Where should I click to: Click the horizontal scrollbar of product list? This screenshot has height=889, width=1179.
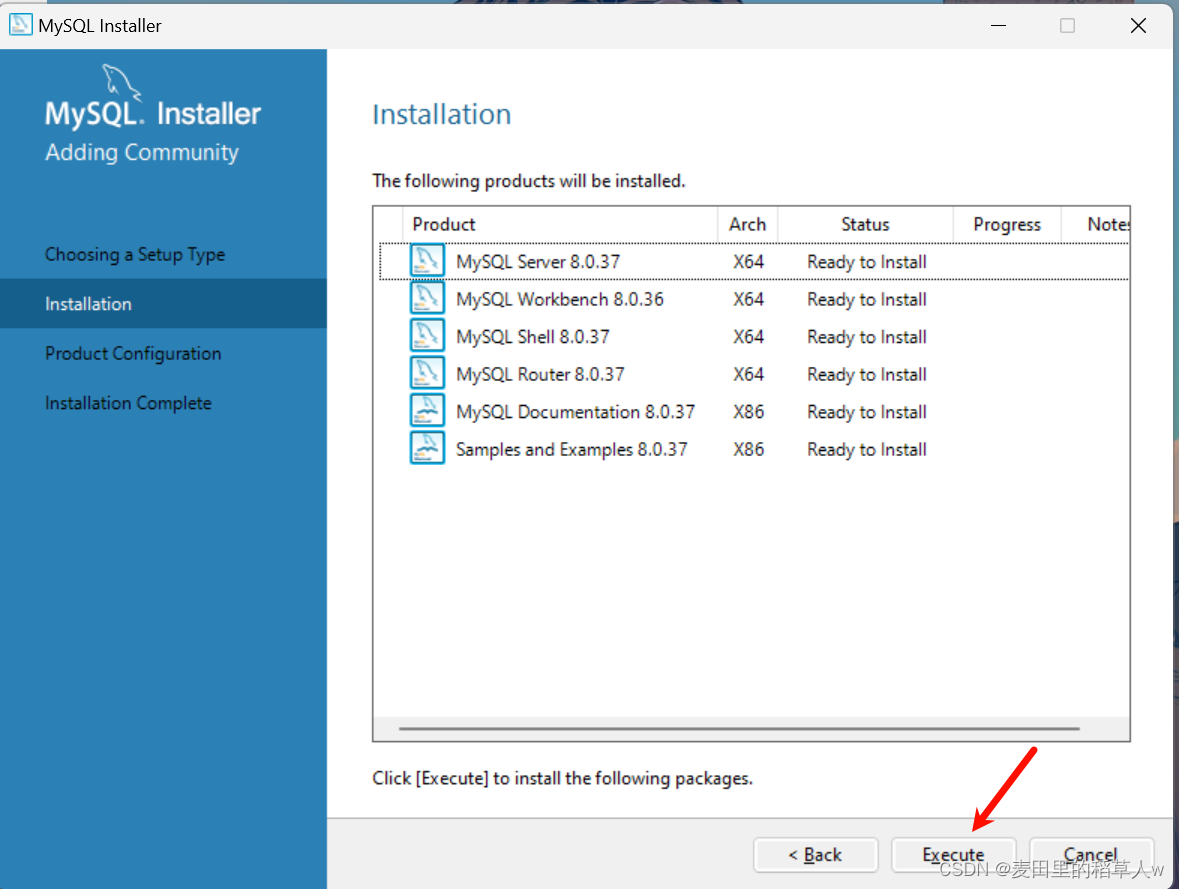[739, 728]
